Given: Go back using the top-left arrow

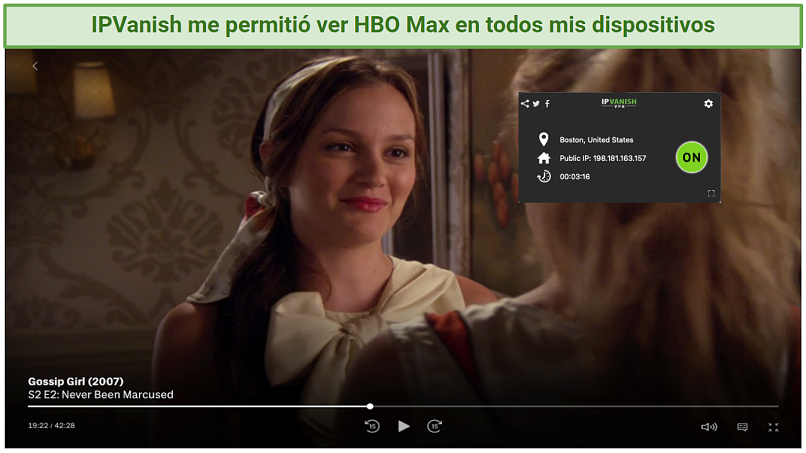Looking at the screenshot, I should tap(35, 66).
